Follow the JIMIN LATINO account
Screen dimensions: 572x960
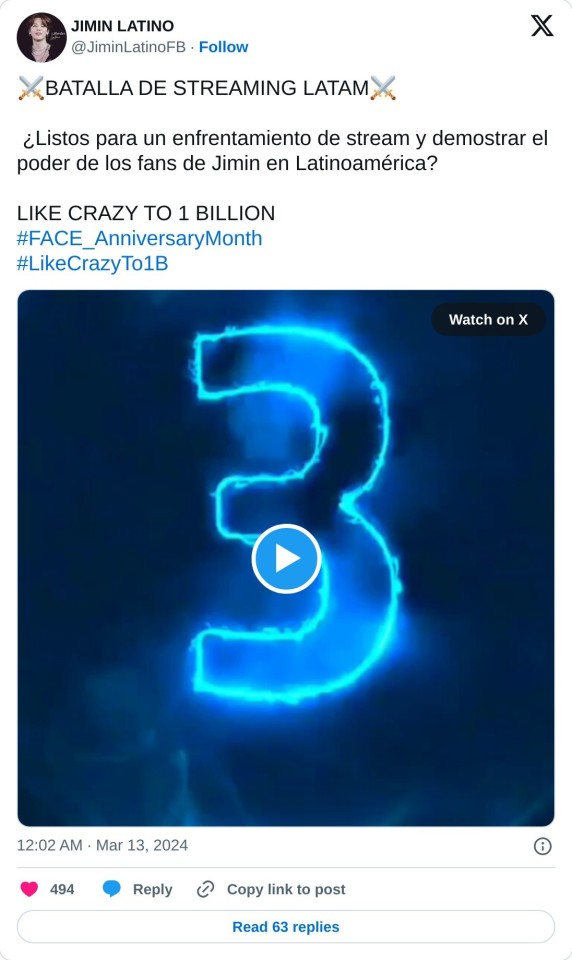tap(224, 47)
